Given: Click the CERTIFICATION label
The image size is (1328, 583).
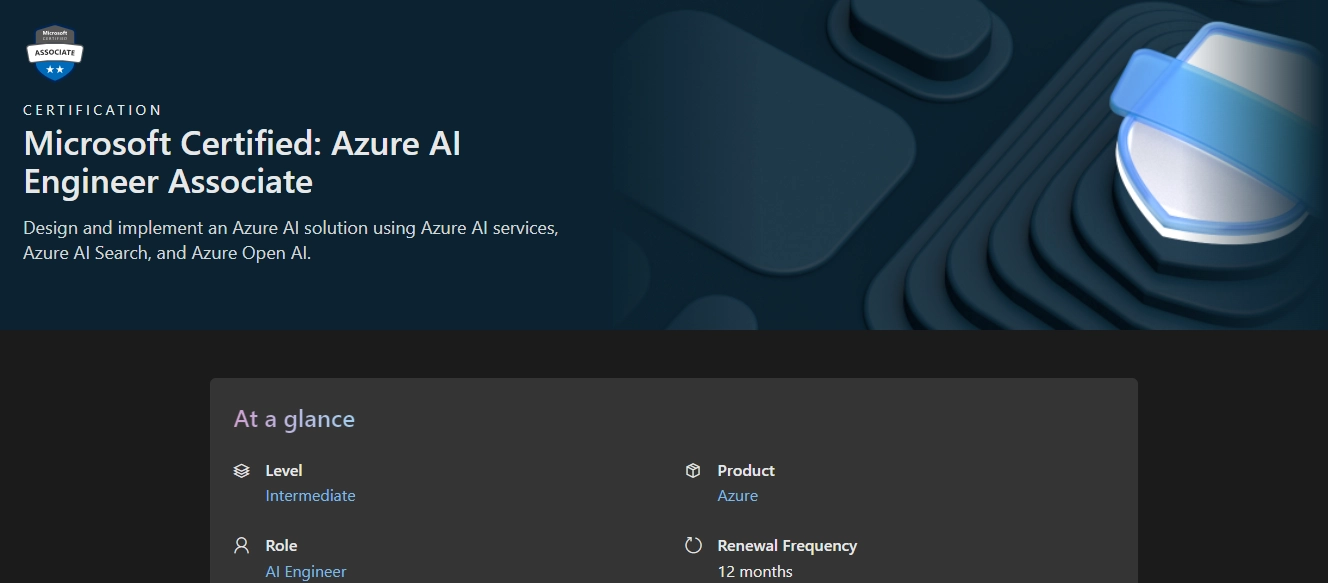Looking at the screenshot, I should (92, 110).
